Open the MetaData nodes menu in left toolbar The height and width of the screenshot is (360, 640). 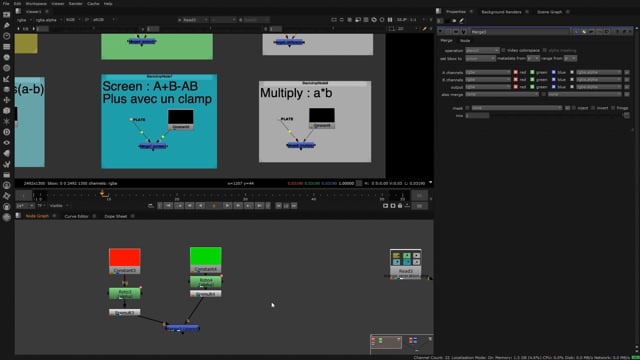pos(7,153)
